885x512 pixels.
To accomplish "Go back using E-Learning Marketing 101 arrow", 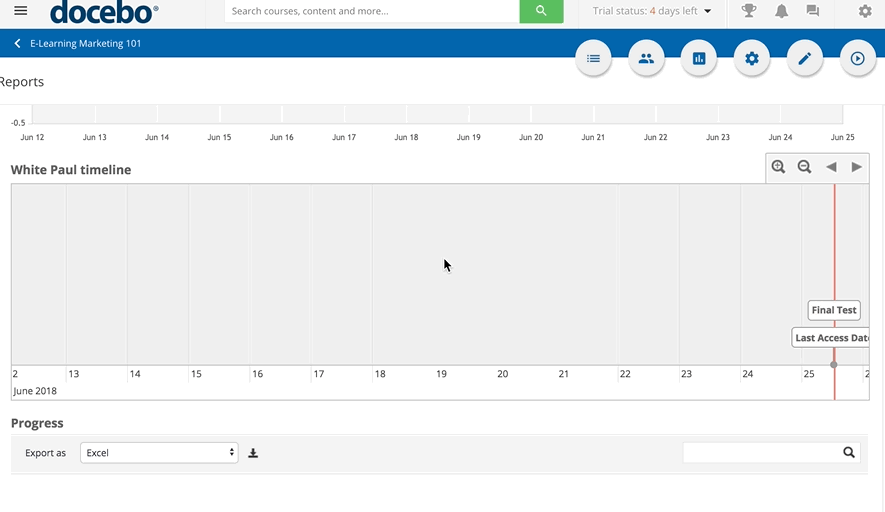I will (17, 43).
